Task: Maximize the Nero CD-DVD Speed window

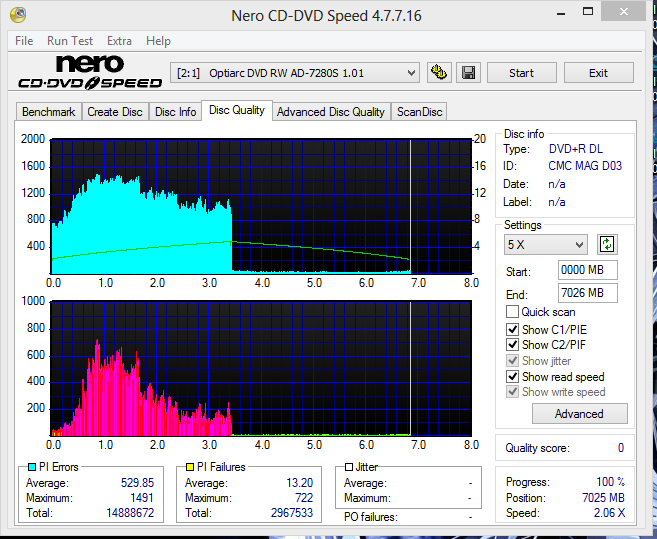Action: click(588, 12)
